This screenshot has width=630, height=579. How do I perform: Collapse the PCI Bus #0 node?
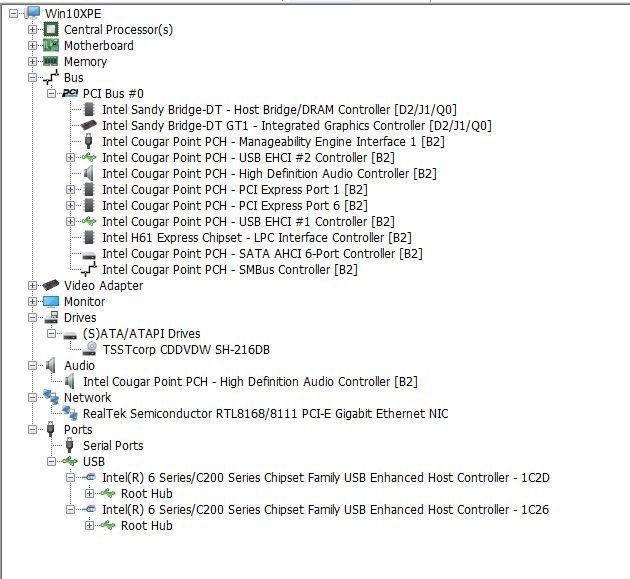click(x=51, y=94)
